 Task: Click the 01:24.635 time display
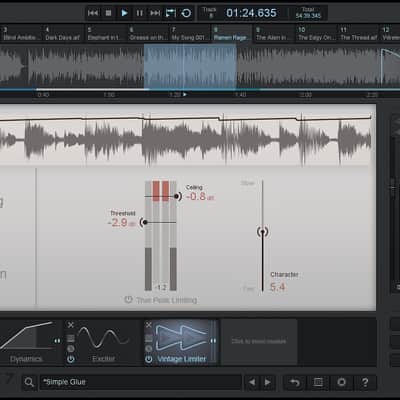click(x=251, y=13)
